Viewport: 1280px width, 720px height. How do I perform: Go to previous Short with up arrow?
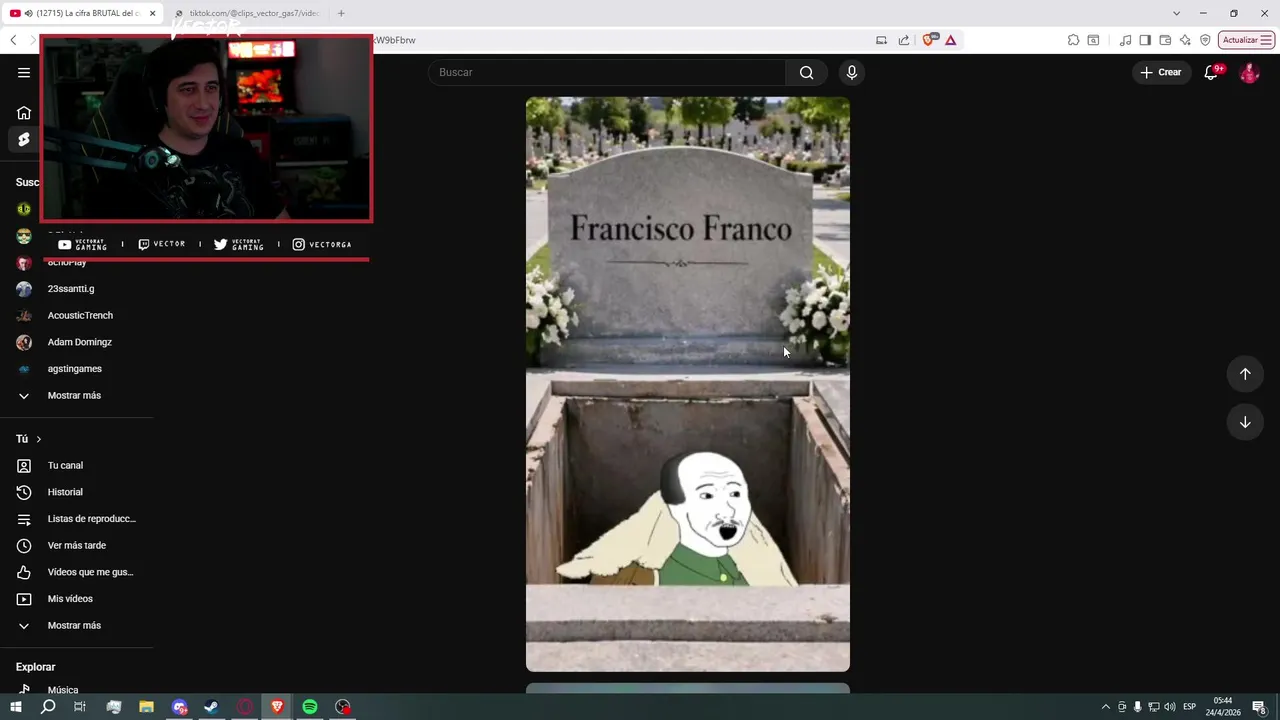tap(1245, 374)
